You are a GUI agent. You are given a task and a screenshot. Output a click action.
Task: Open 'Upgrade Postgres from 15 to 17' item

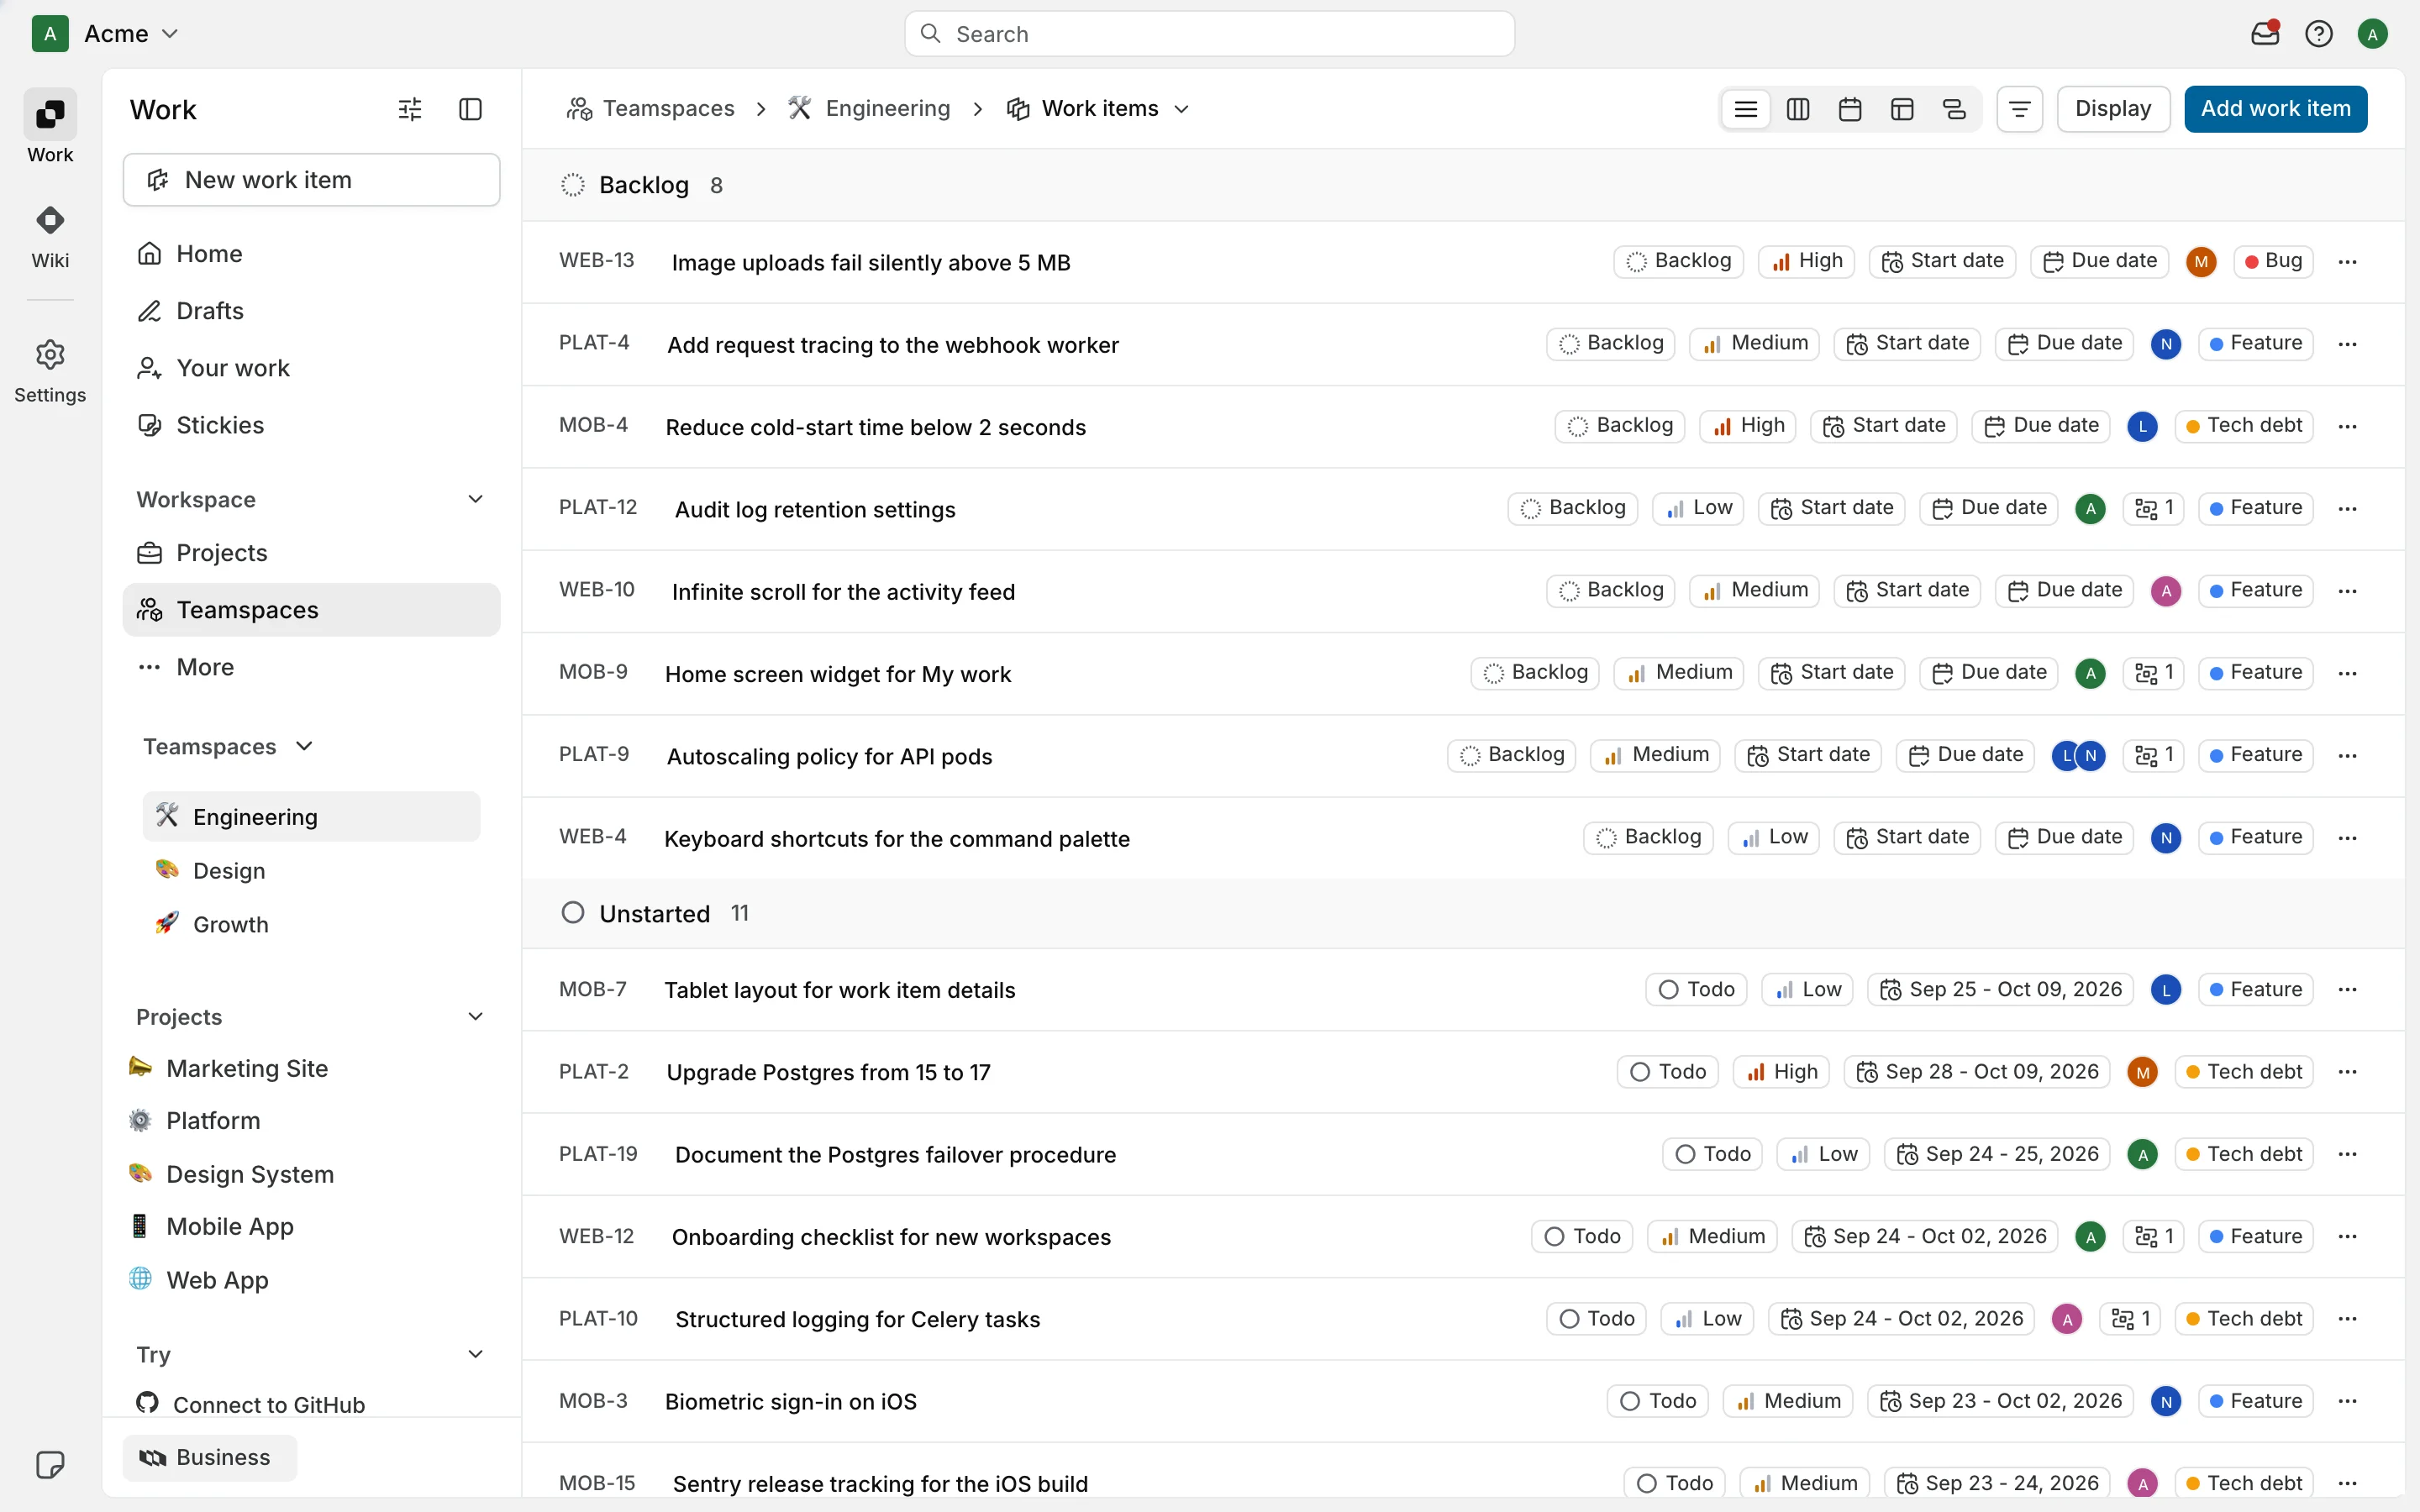click(x=828, y=1073)
